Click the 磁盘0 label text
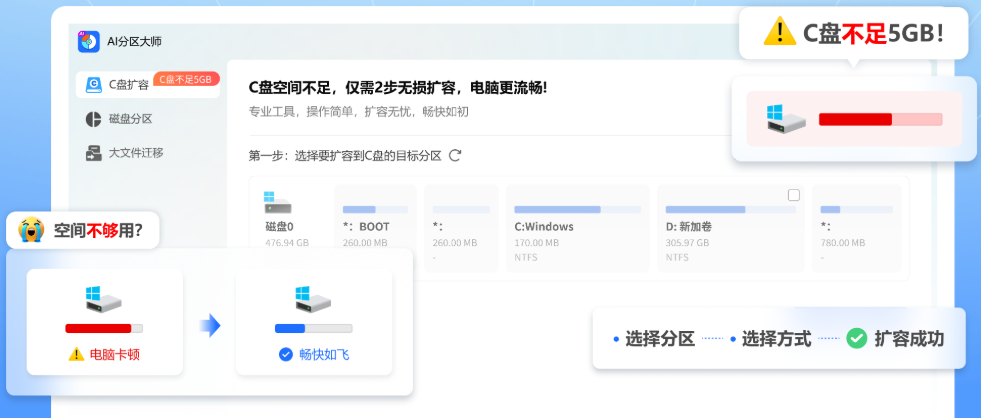The image size is (981, 418). tap(280, 227)
